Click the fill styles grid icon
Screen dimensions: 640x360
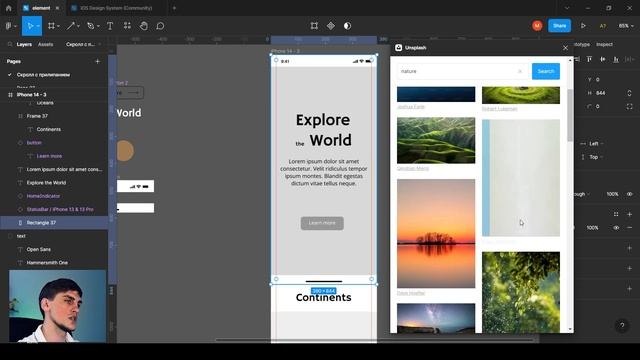pos(616,214)
